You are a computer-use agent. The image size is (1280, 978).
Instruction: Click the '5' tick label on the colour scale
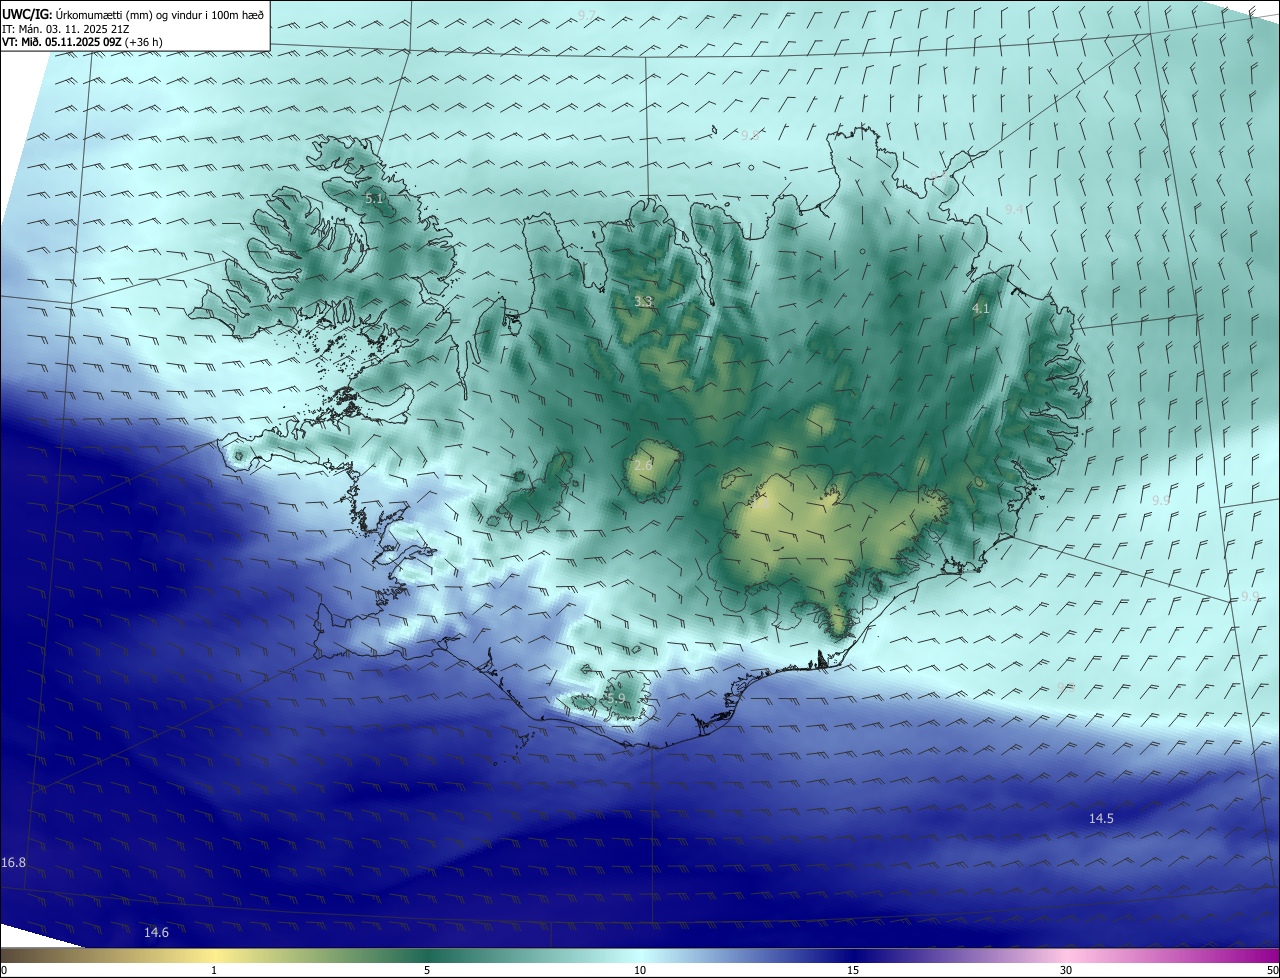tap(427, 970)
